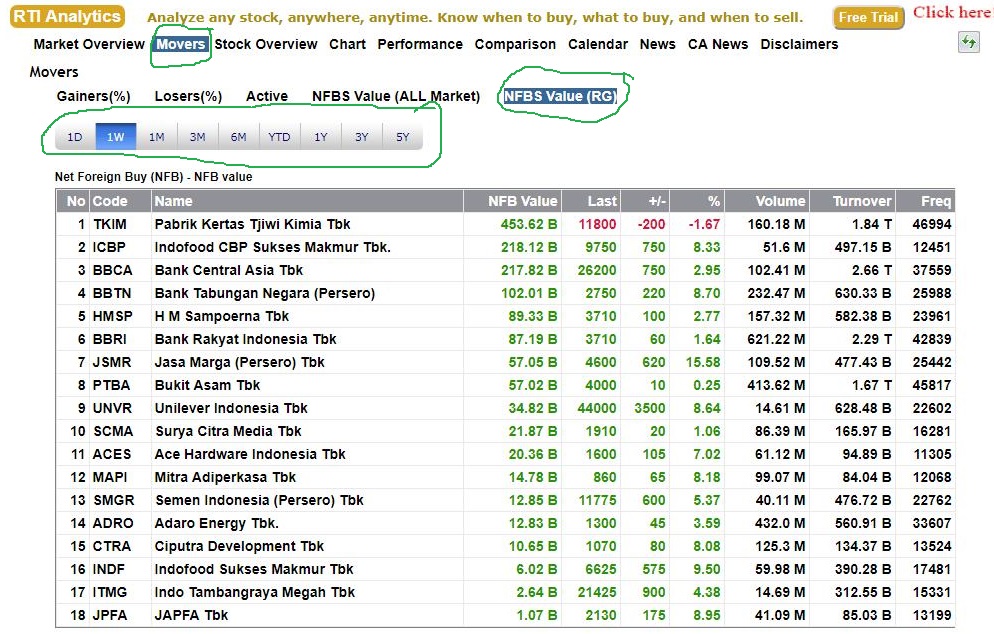
Task: Choose the 3Y period button
Action: point(361,137)
